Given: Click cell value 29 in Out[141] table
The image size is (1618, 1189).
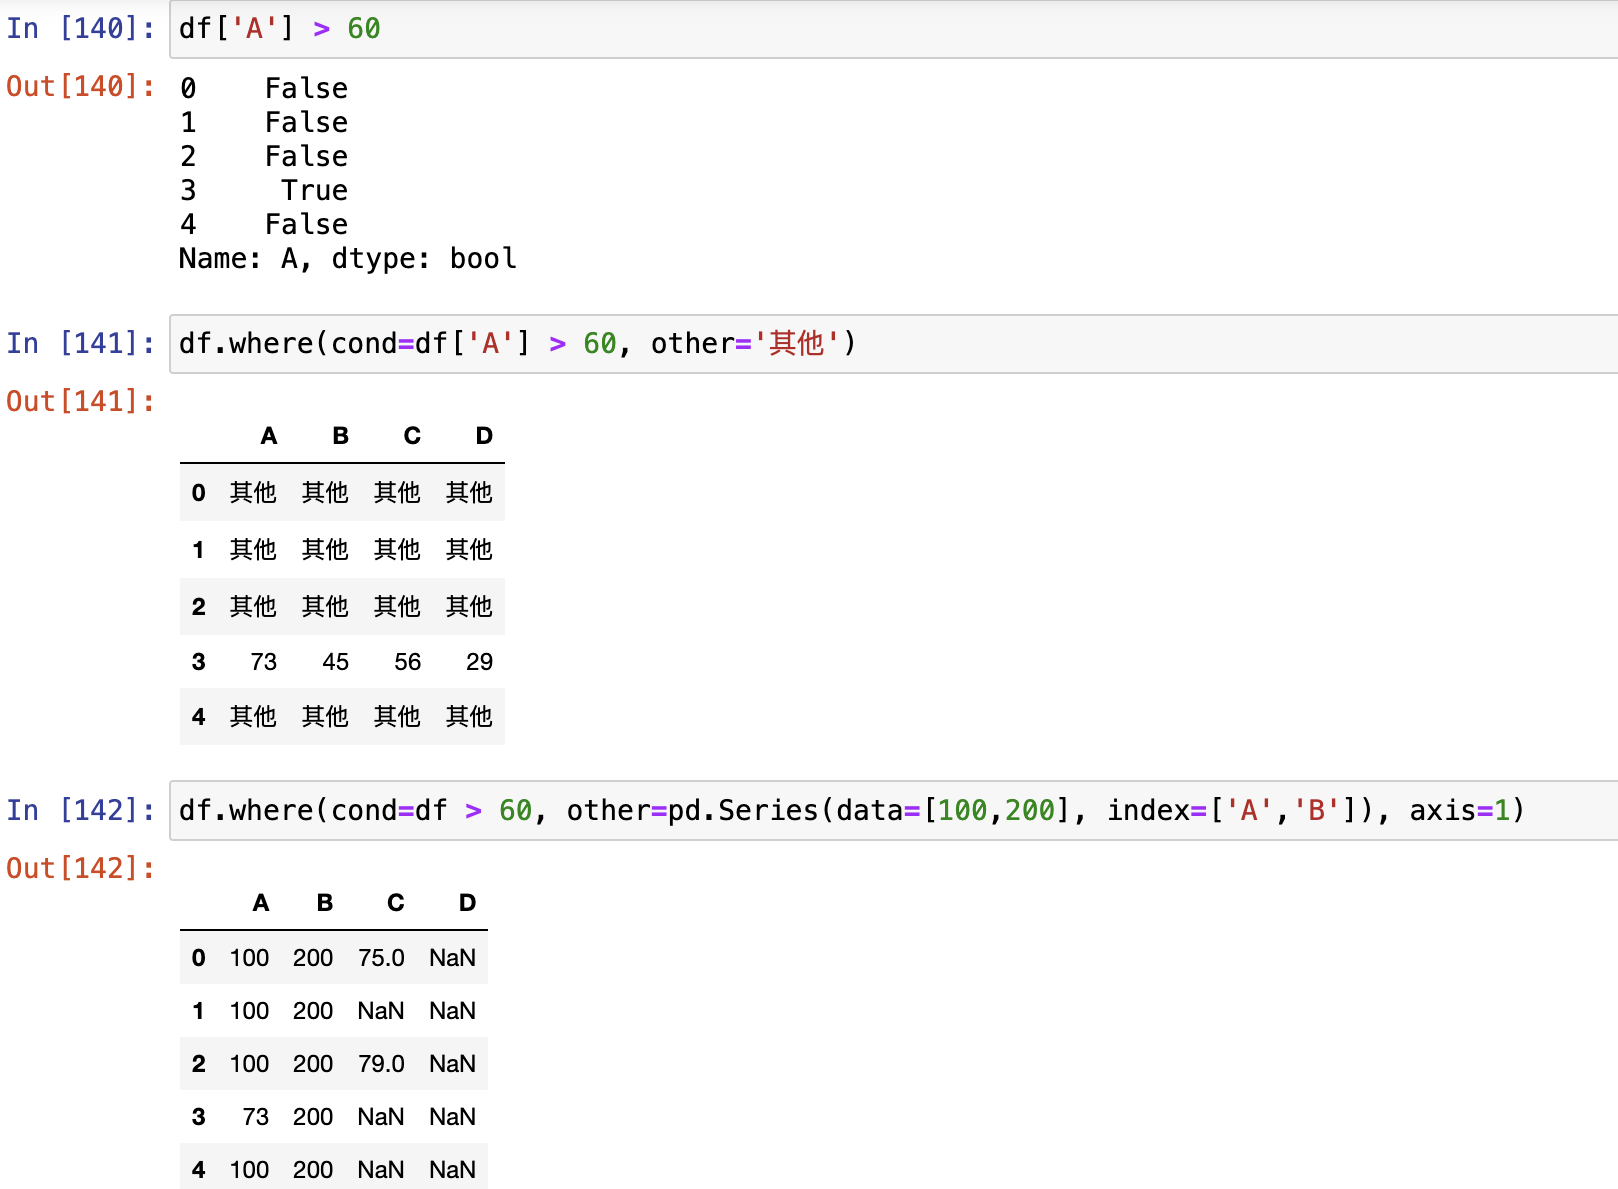Looking at the screenshot, I should click(480, 662).
